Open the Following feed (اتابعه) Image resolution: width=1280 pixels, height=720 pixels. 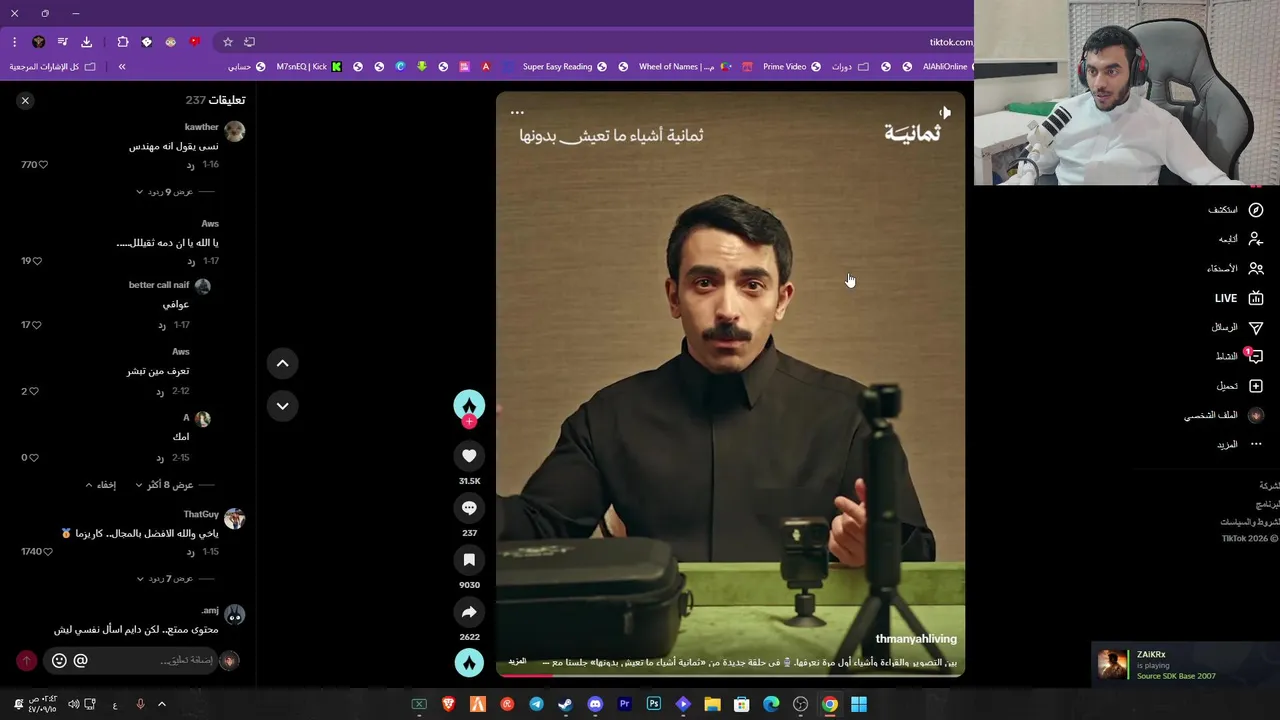click(1240, 239)
